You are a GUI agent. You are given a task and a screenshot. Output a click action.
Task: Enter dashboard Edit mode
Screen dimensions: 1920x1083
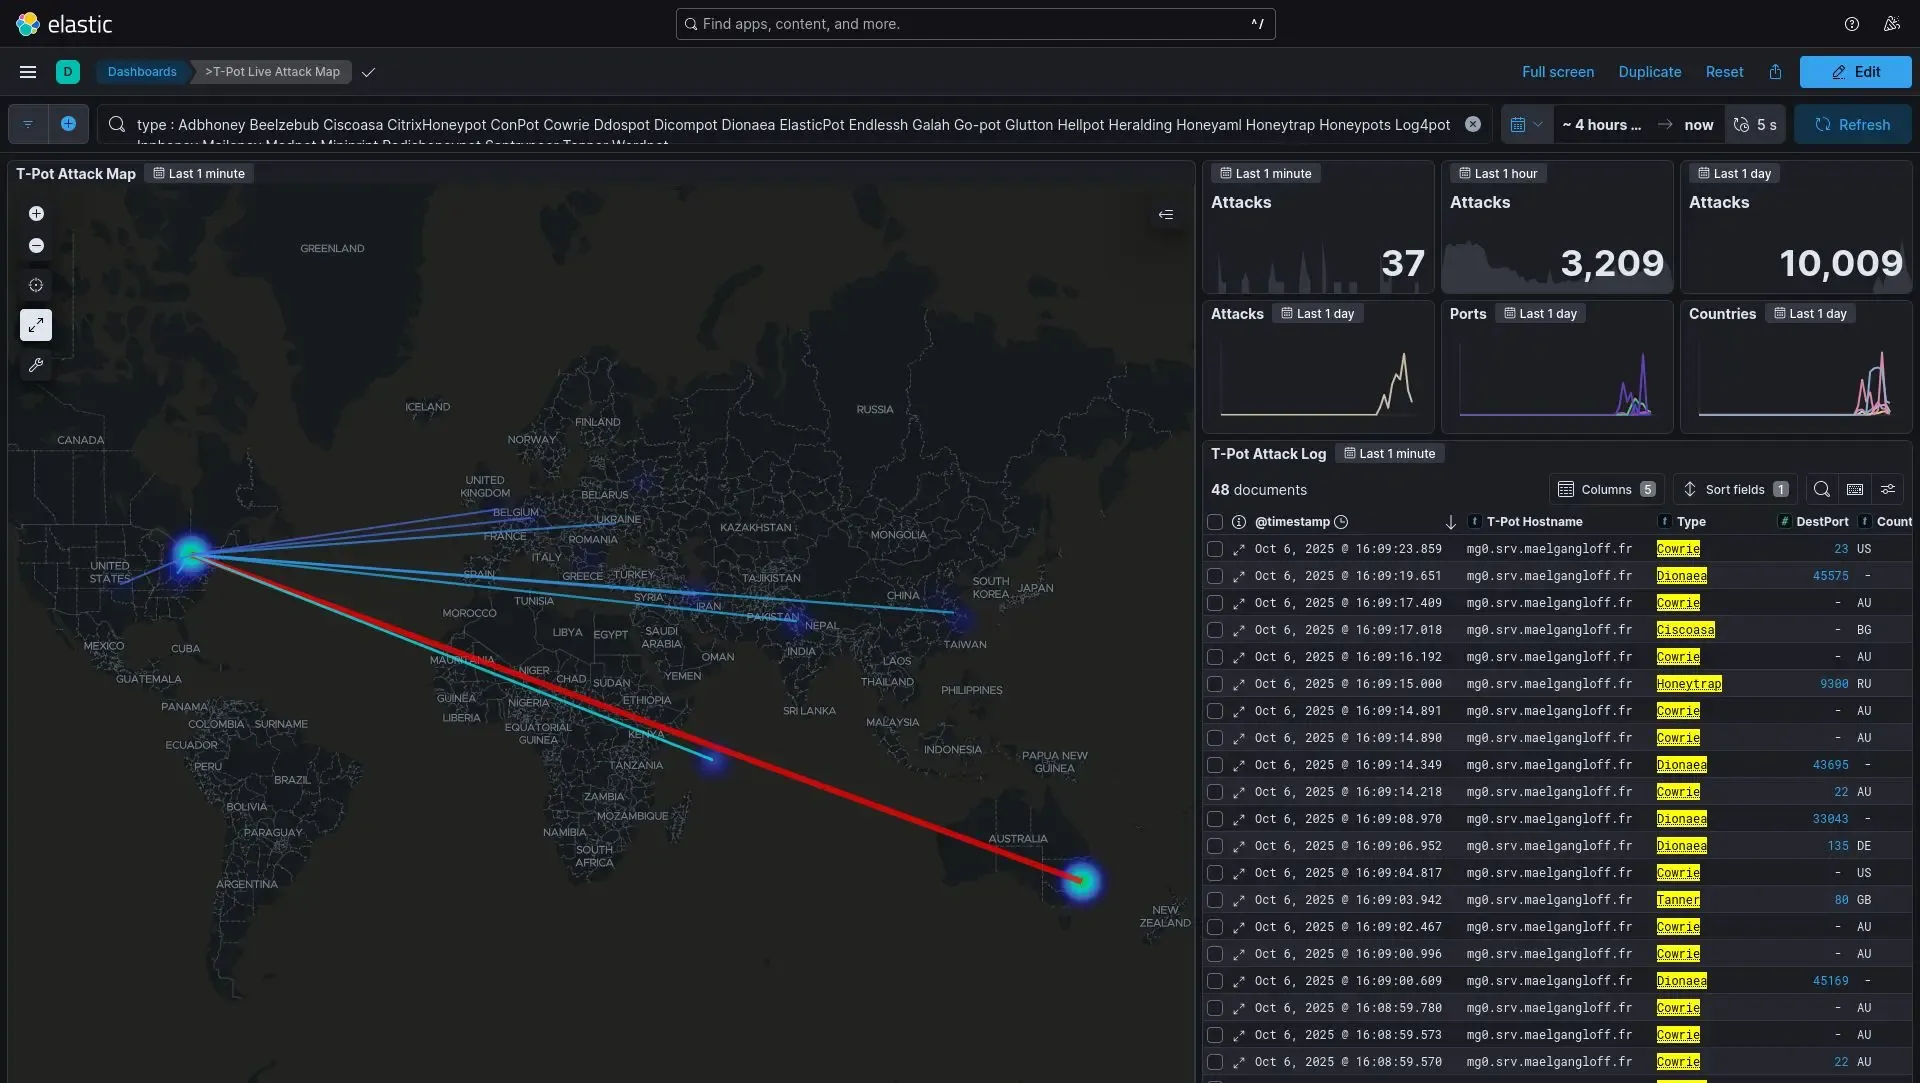point(1855,71)
